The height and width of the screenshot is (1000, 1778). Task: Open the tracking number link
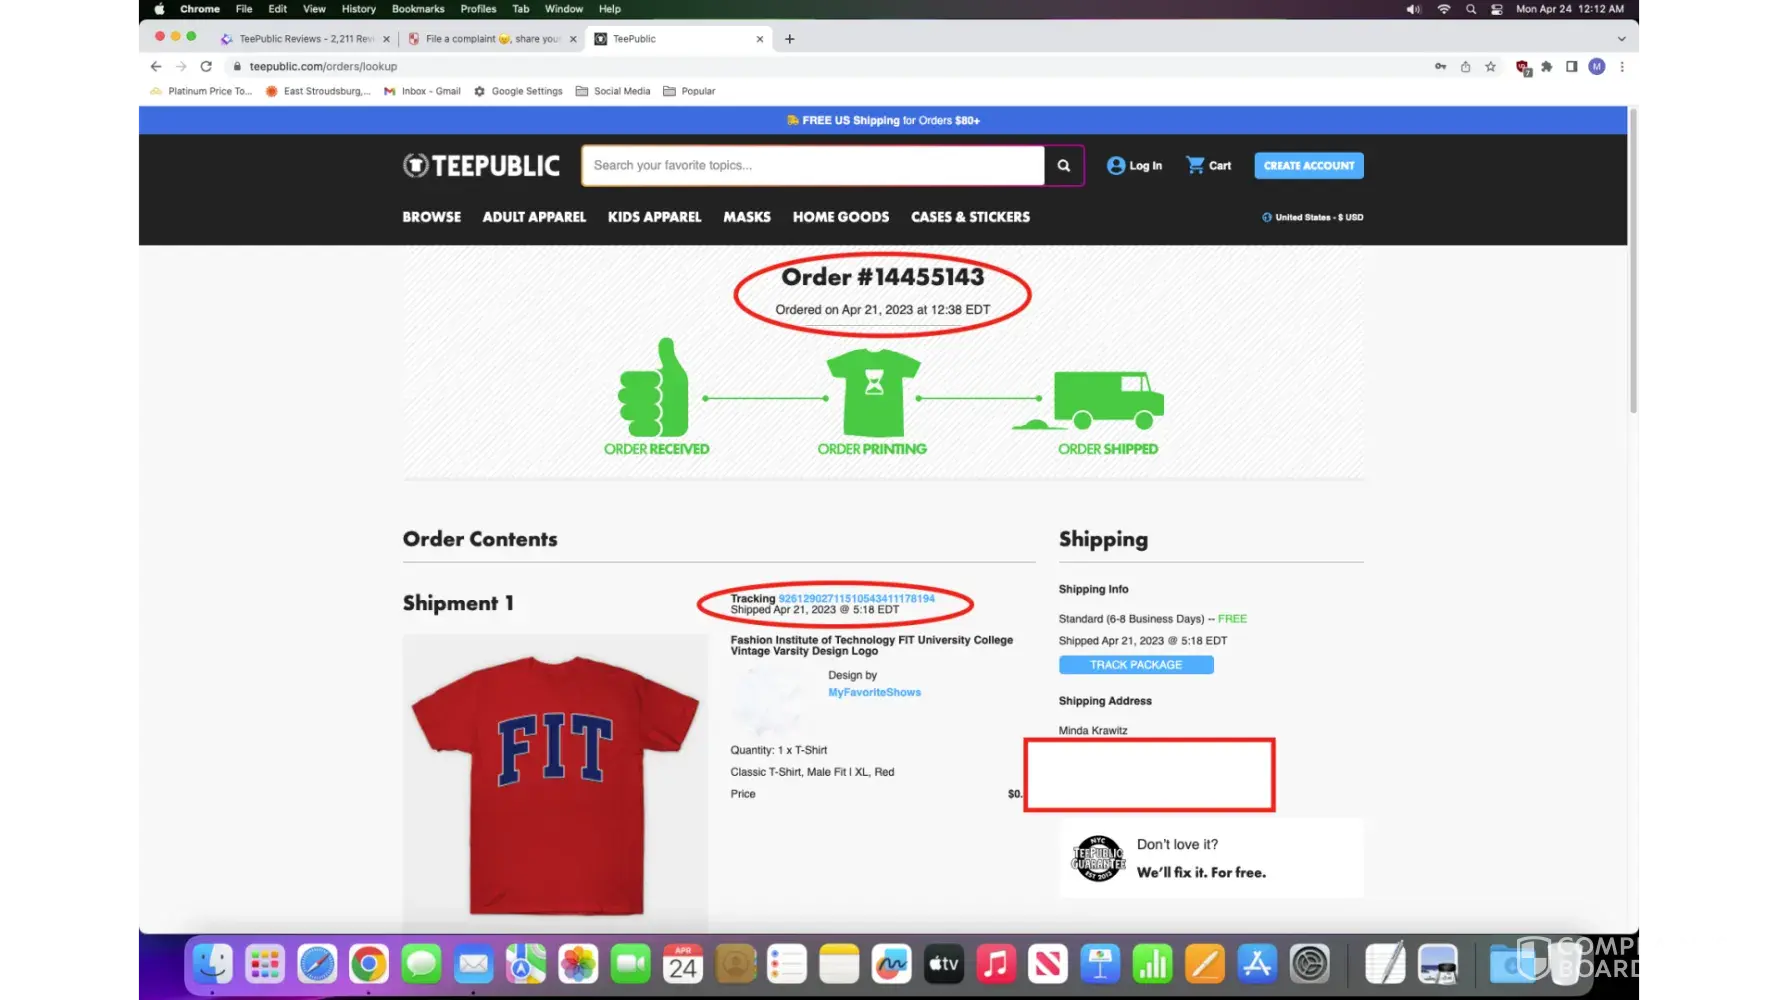pos(856,599)
